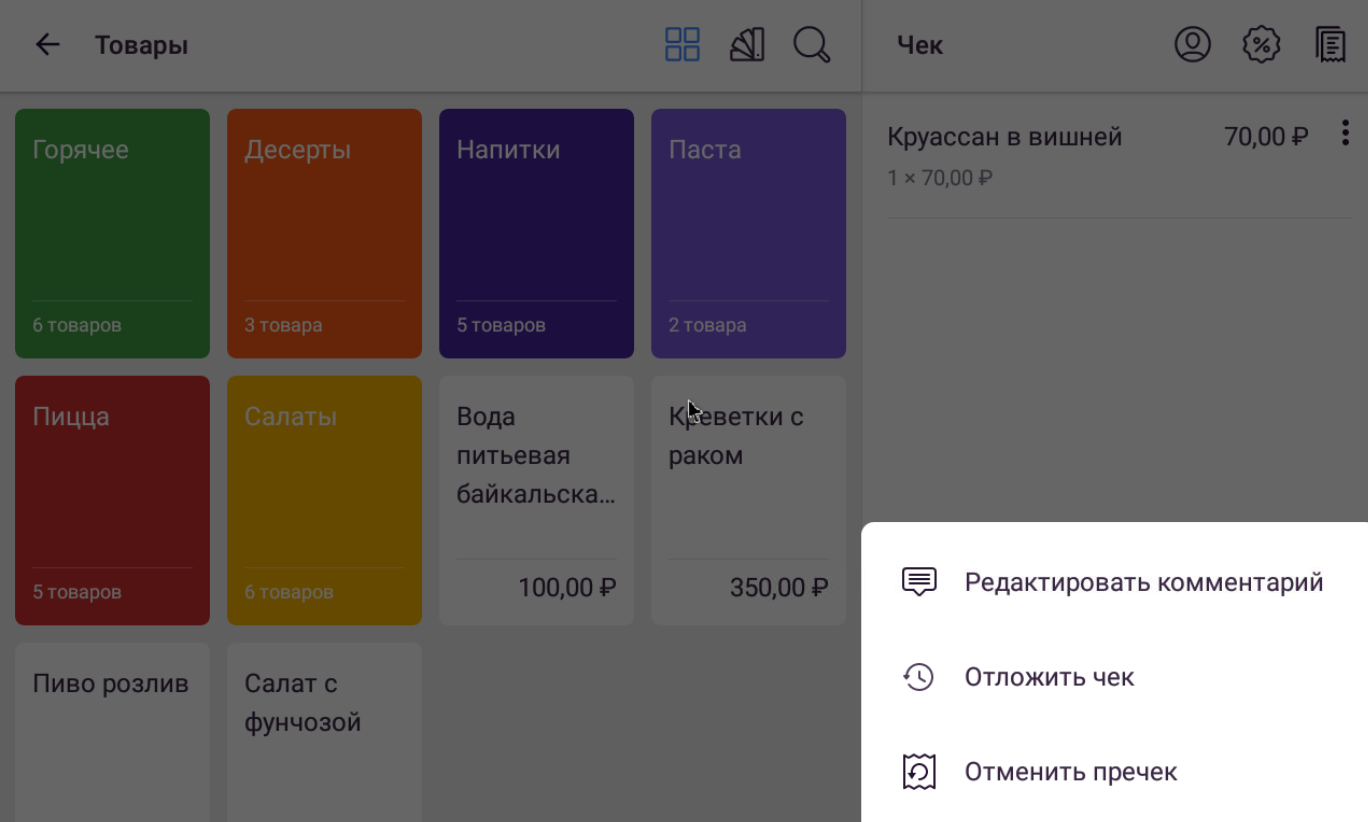The image size is (1368, 822).
Task: Click the 5 товаров label on Пицца
Action: pyautogui.click(x=77, y=592)
